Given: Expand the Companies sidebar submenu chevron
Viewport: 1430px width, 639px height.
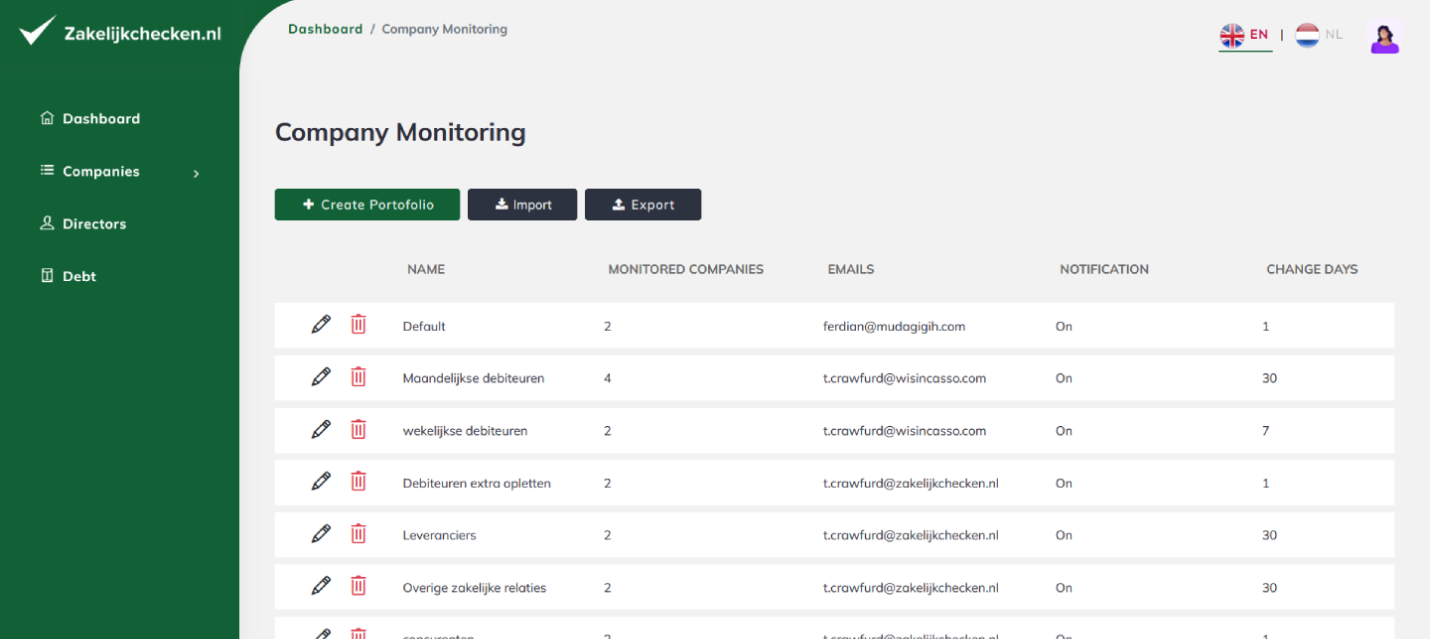Looking at the screenshot, I should pyautogui.click(x=196, y=173).
